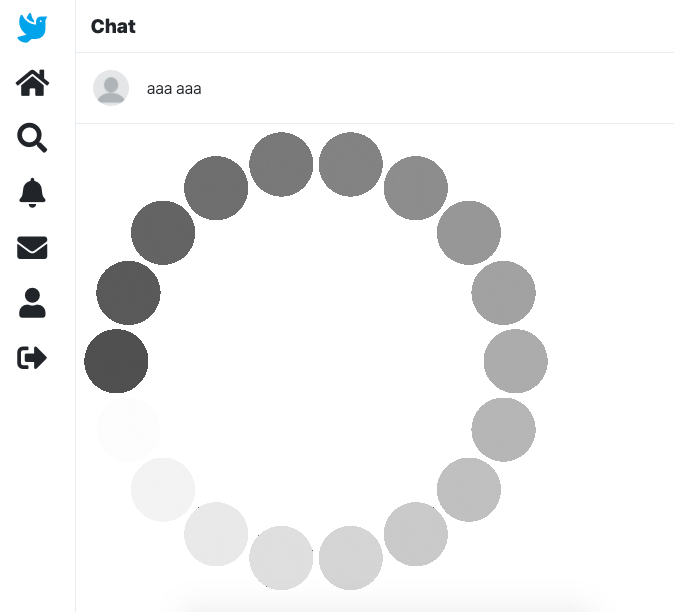Click the empty space right of aaa aaa
The image size is (674, 612).
[430, 88]
